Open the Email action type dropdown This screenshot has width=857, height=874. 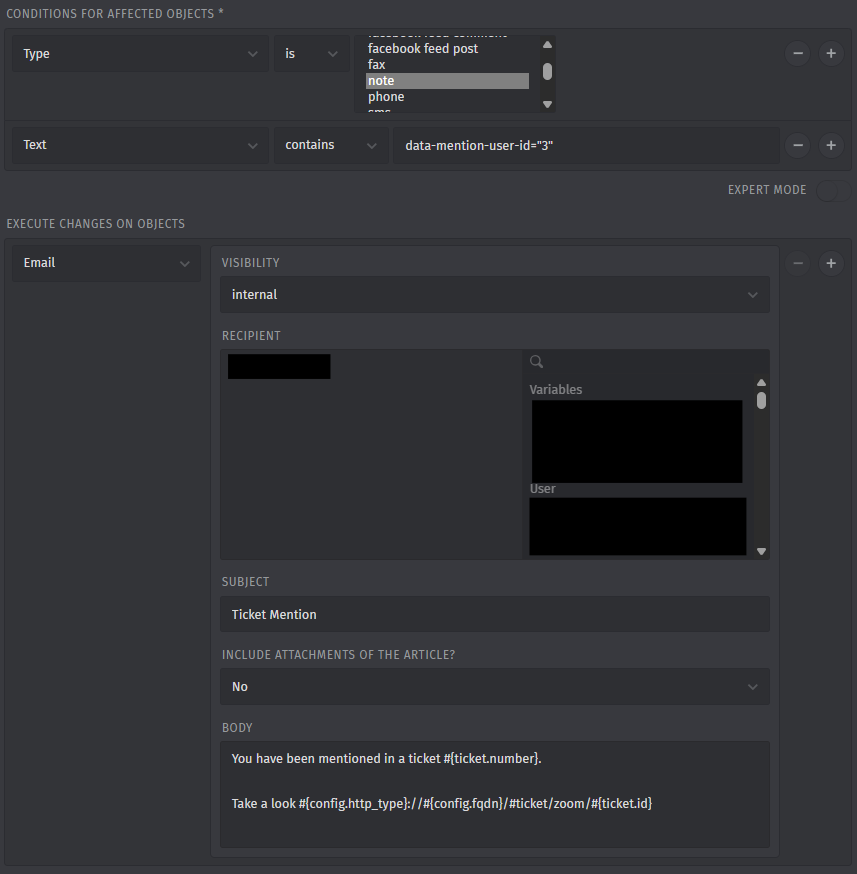point(106,263)
